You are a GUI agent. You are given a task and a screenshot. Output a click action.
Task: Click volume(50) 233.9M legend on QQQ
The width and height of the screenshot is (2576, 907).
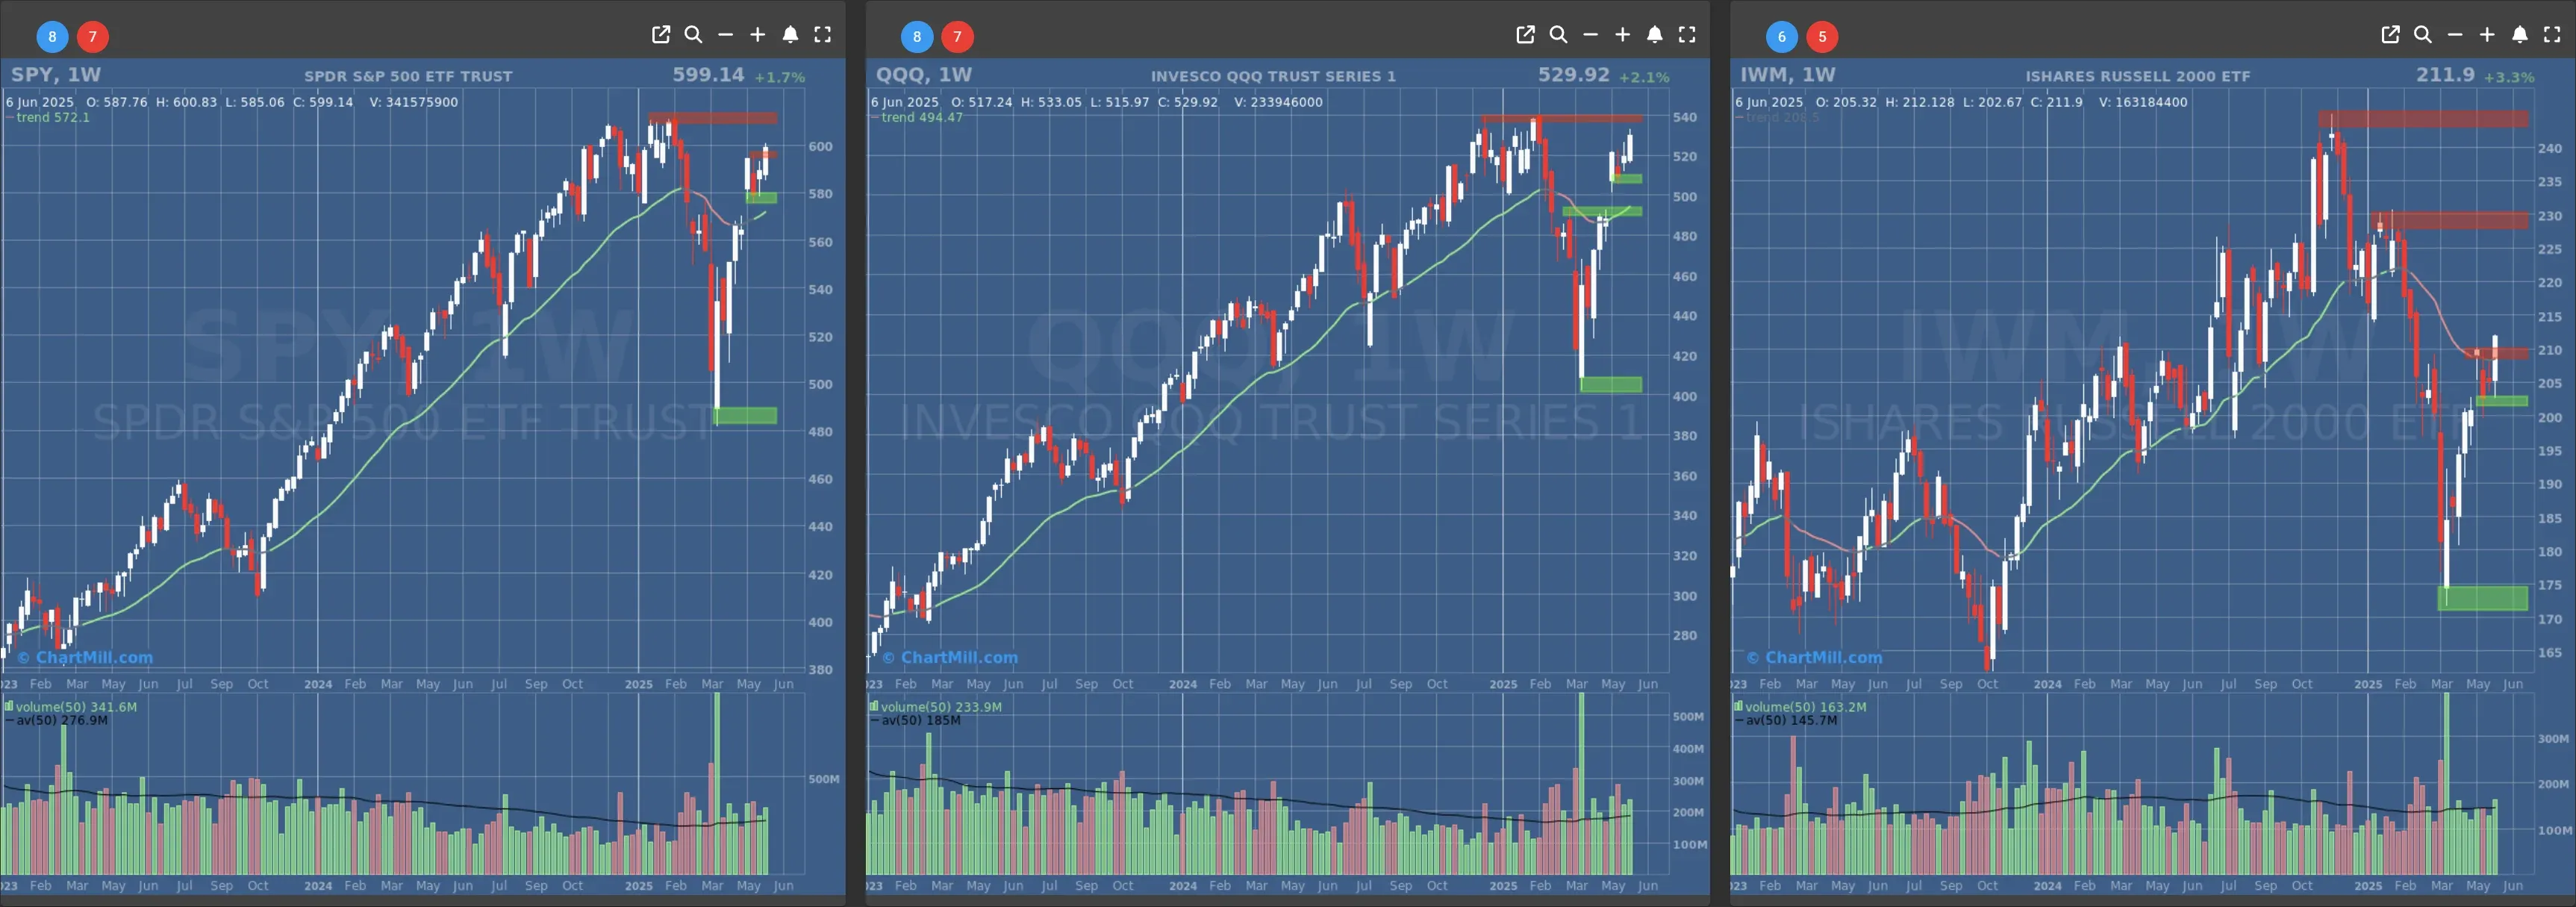[935, 706]
